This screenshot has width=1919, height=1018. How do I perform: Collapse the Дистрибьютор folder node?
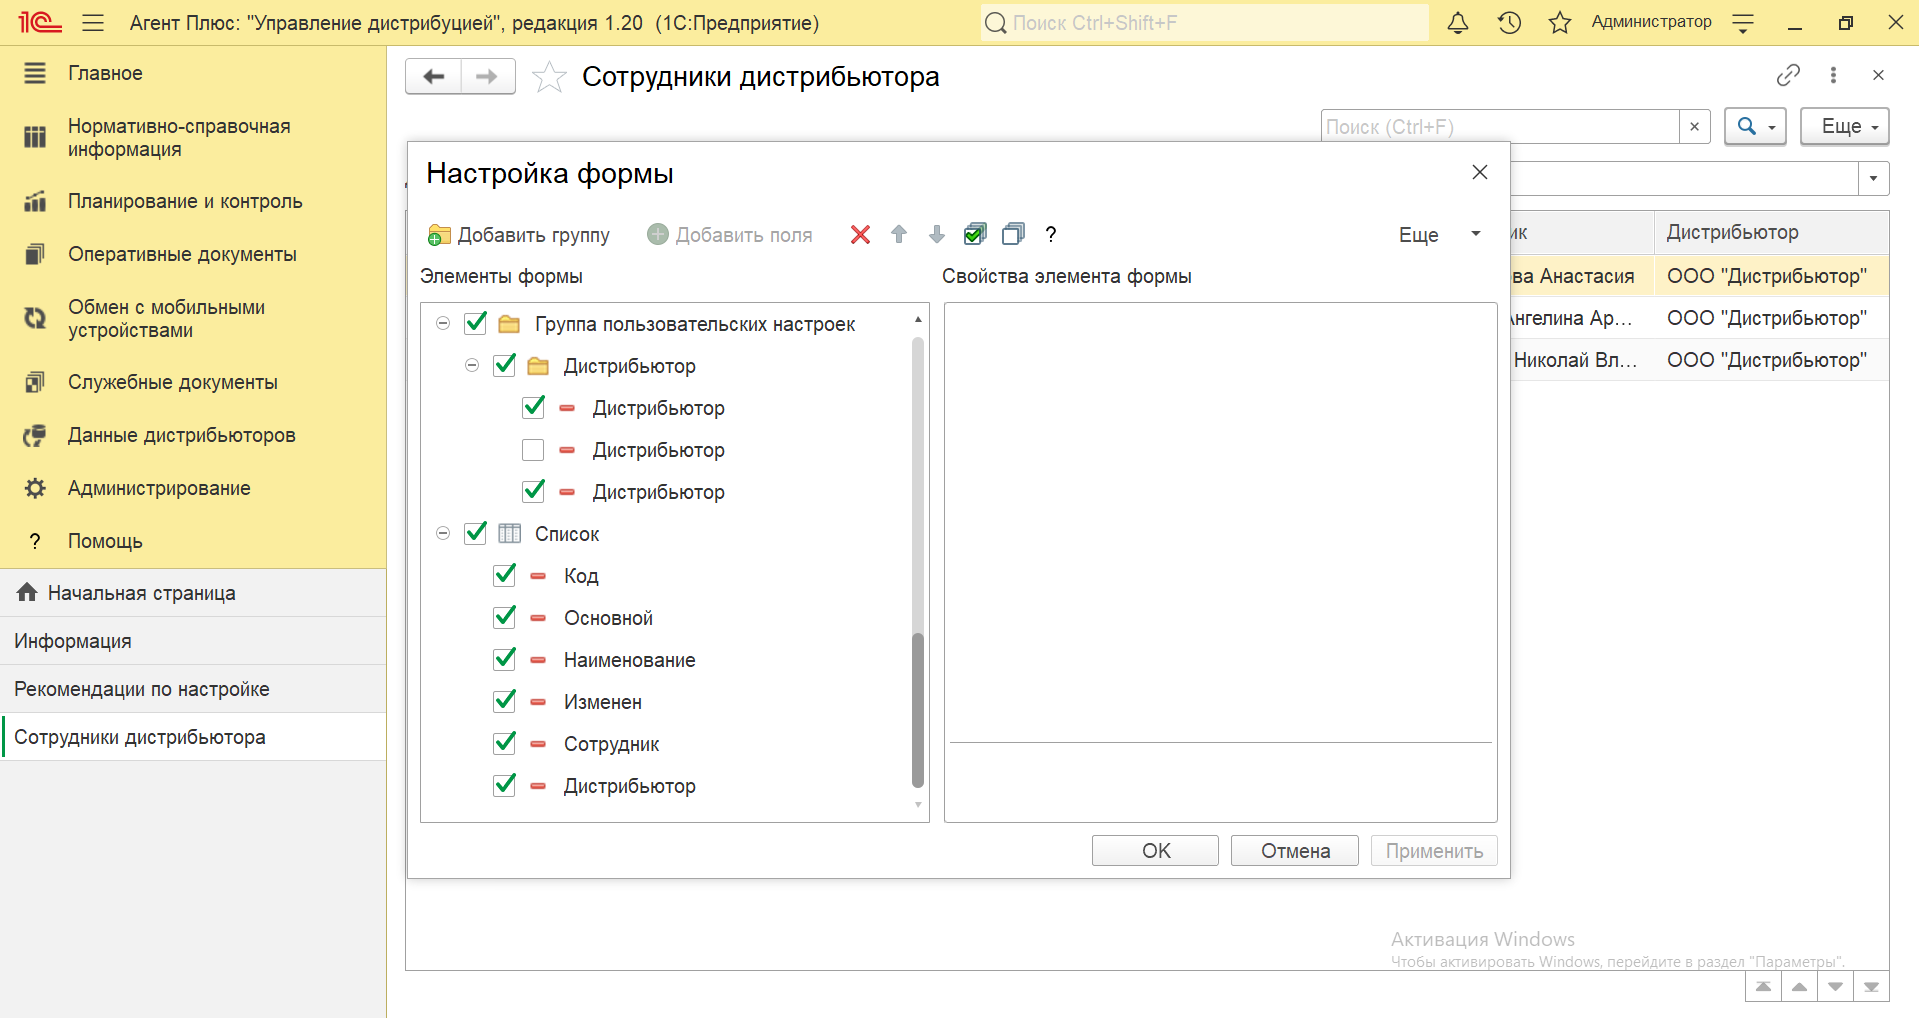tap(472, 365)
